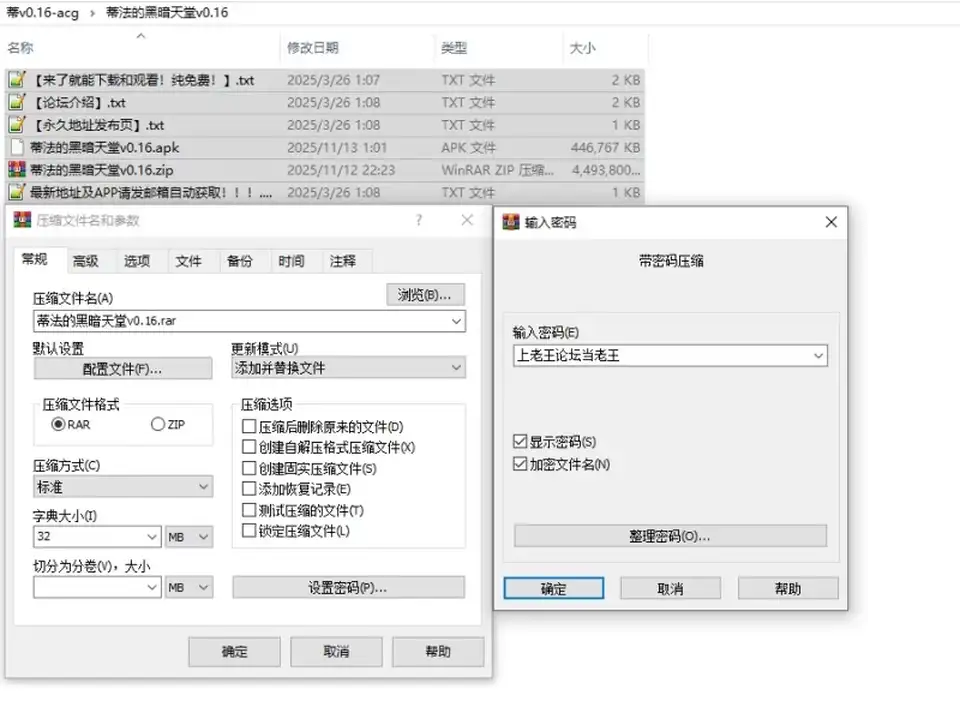
Task: Click the icon of 最新地址及APP请发邮箱自动获取 txt file
Action: [x=17, y=192]
